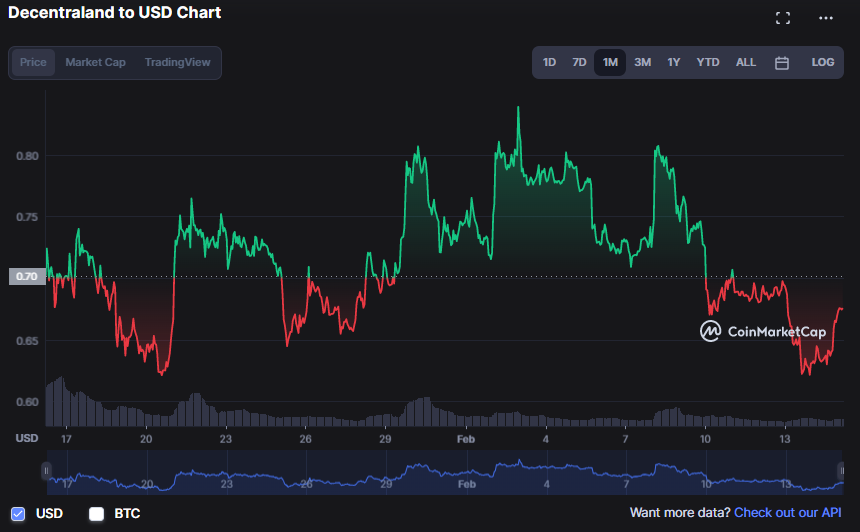Click the Feb x-axis date label

(x=466, y=439)
